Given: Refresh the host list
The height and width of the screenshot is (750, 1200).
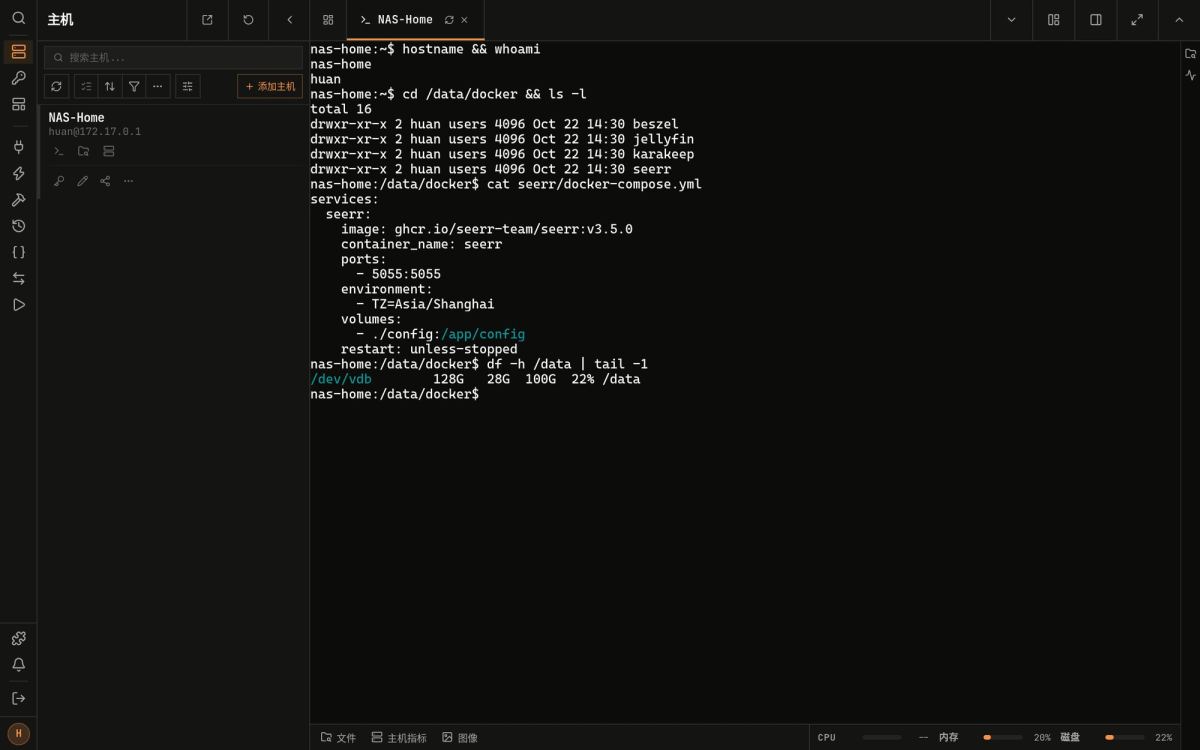Looking at the screenshot, I should click(56, 86).
